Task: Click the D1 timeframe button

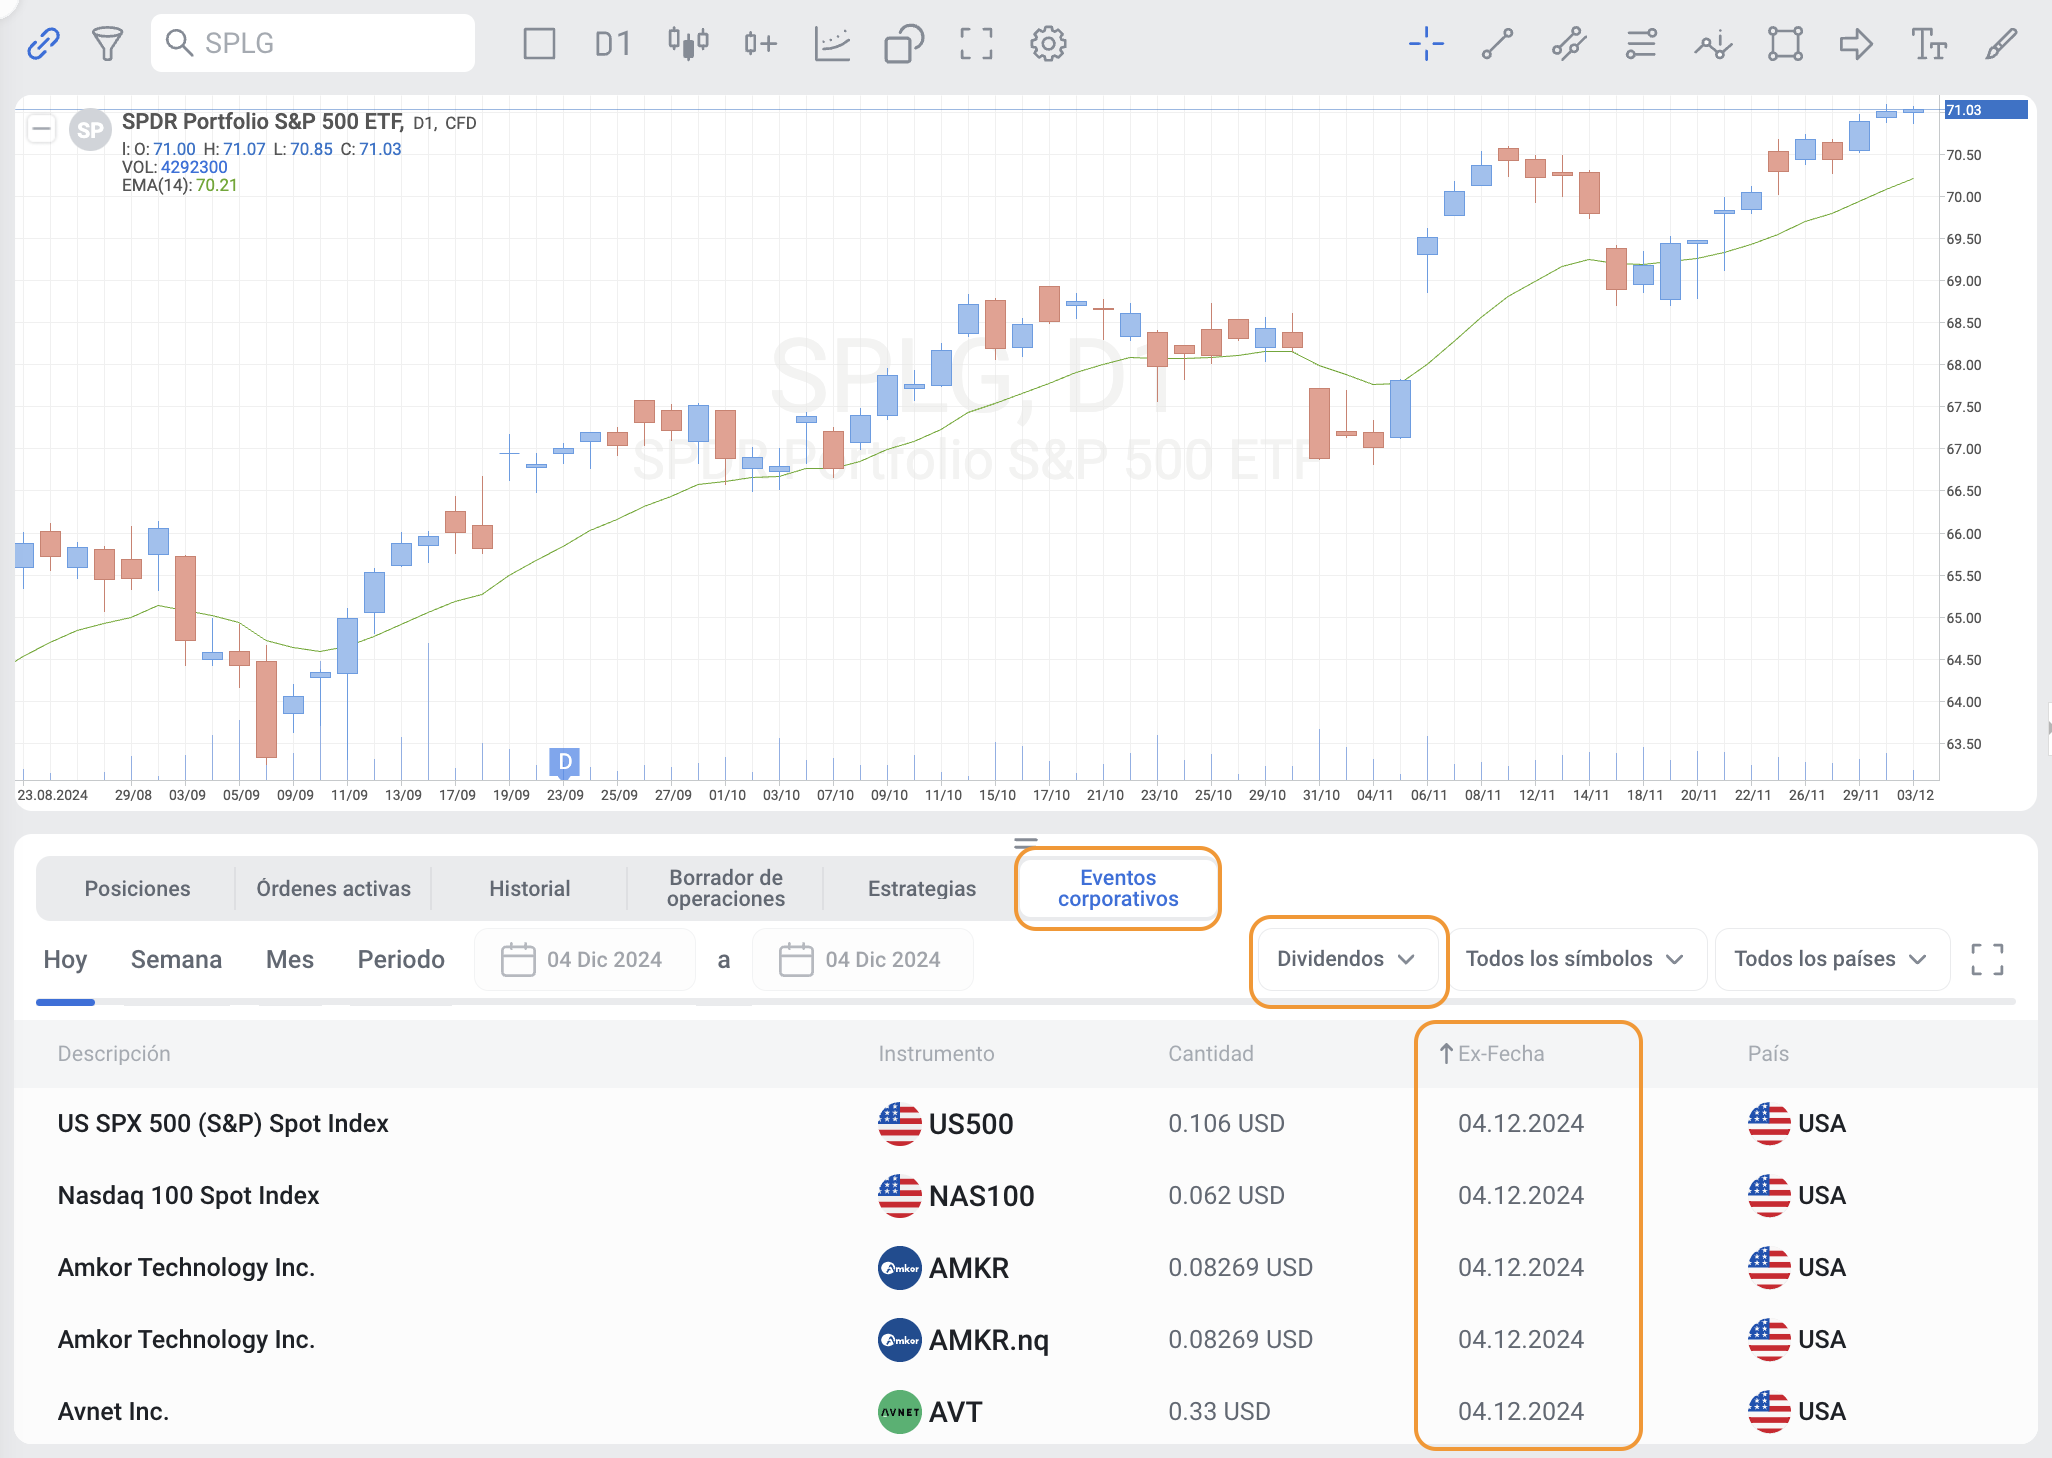Action: (x=612, y=43)
